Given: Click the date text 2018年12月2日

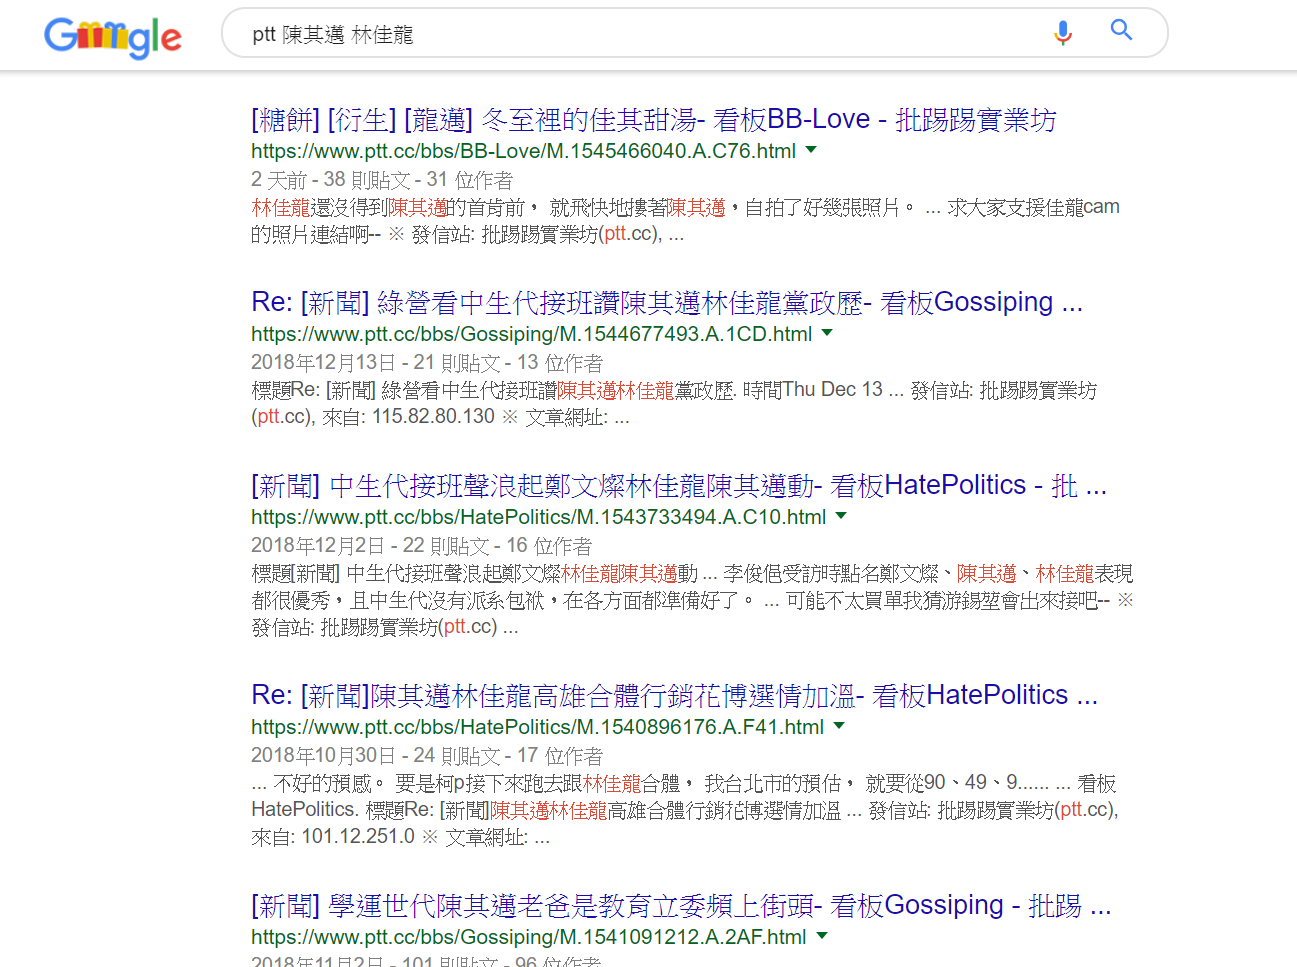Looking at the screenshot, I should [x=318, y=546].
